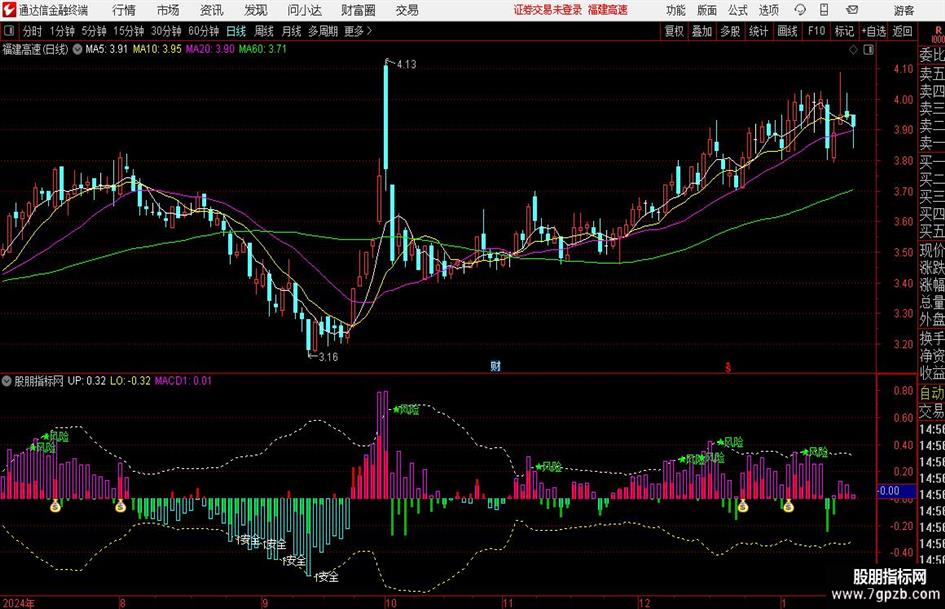Toggle the left side panel icon

coord(9,31)
